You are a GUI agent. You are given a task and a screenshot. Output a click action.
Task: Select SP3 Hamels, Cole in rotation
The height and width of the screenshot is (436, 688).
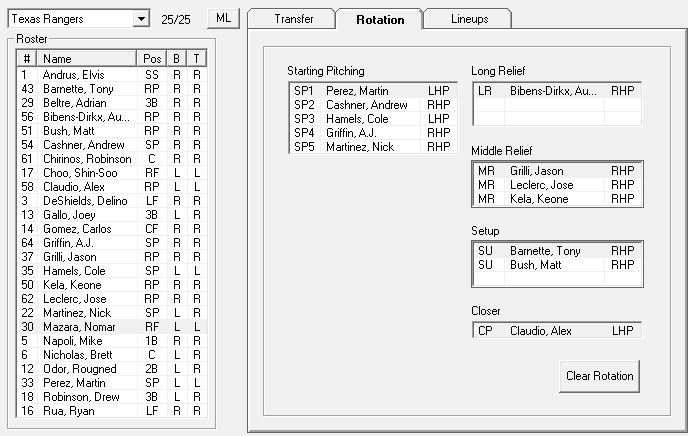click(369, 119)
